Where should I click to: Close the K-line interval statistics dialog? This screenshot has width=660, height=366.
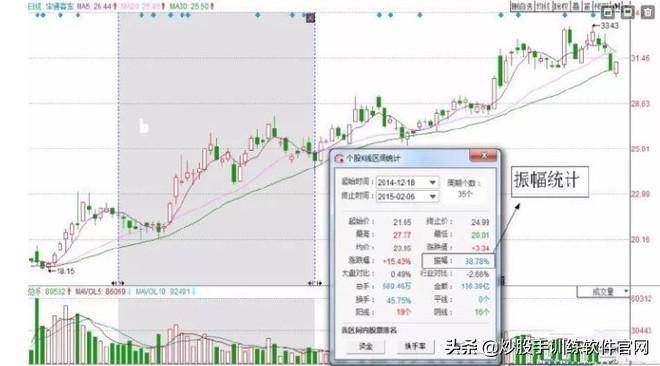[x=484, y=156]
